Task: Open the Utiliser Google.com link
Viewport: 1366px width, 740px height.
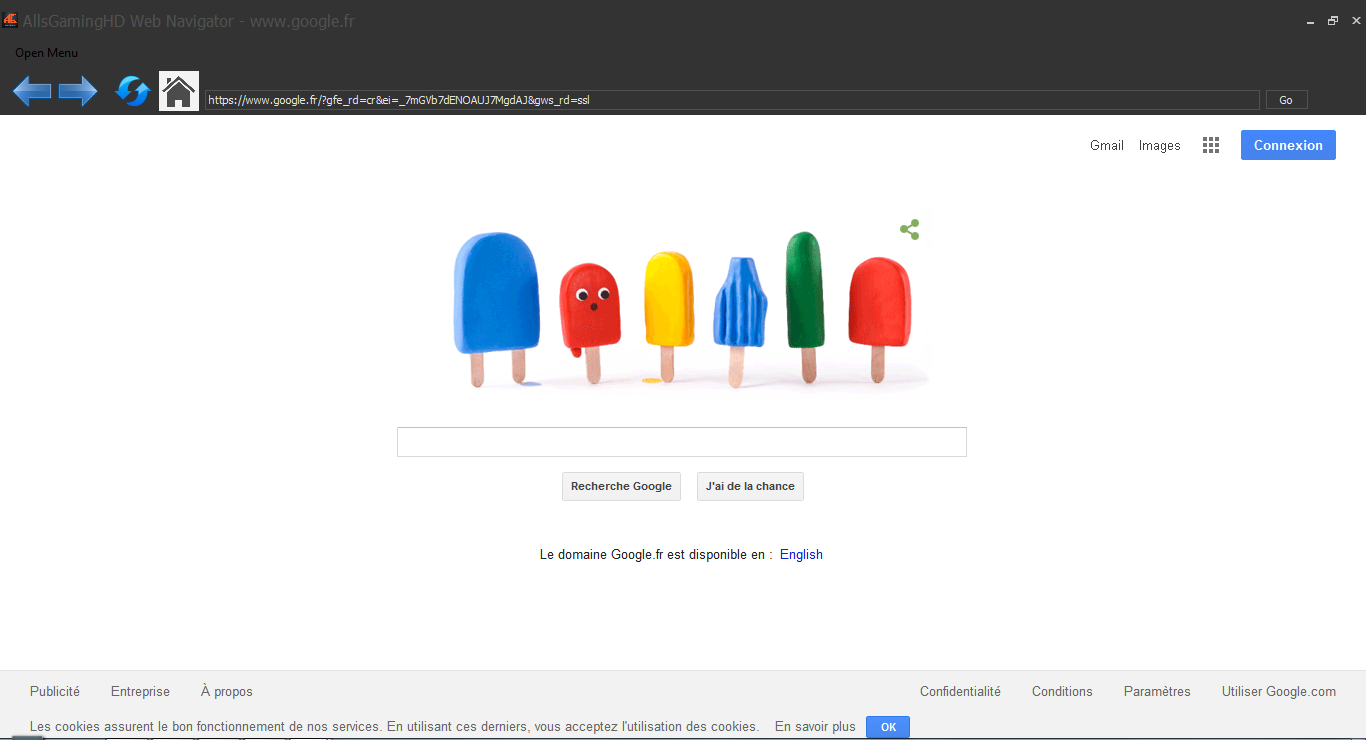Action: (1279, 691)
